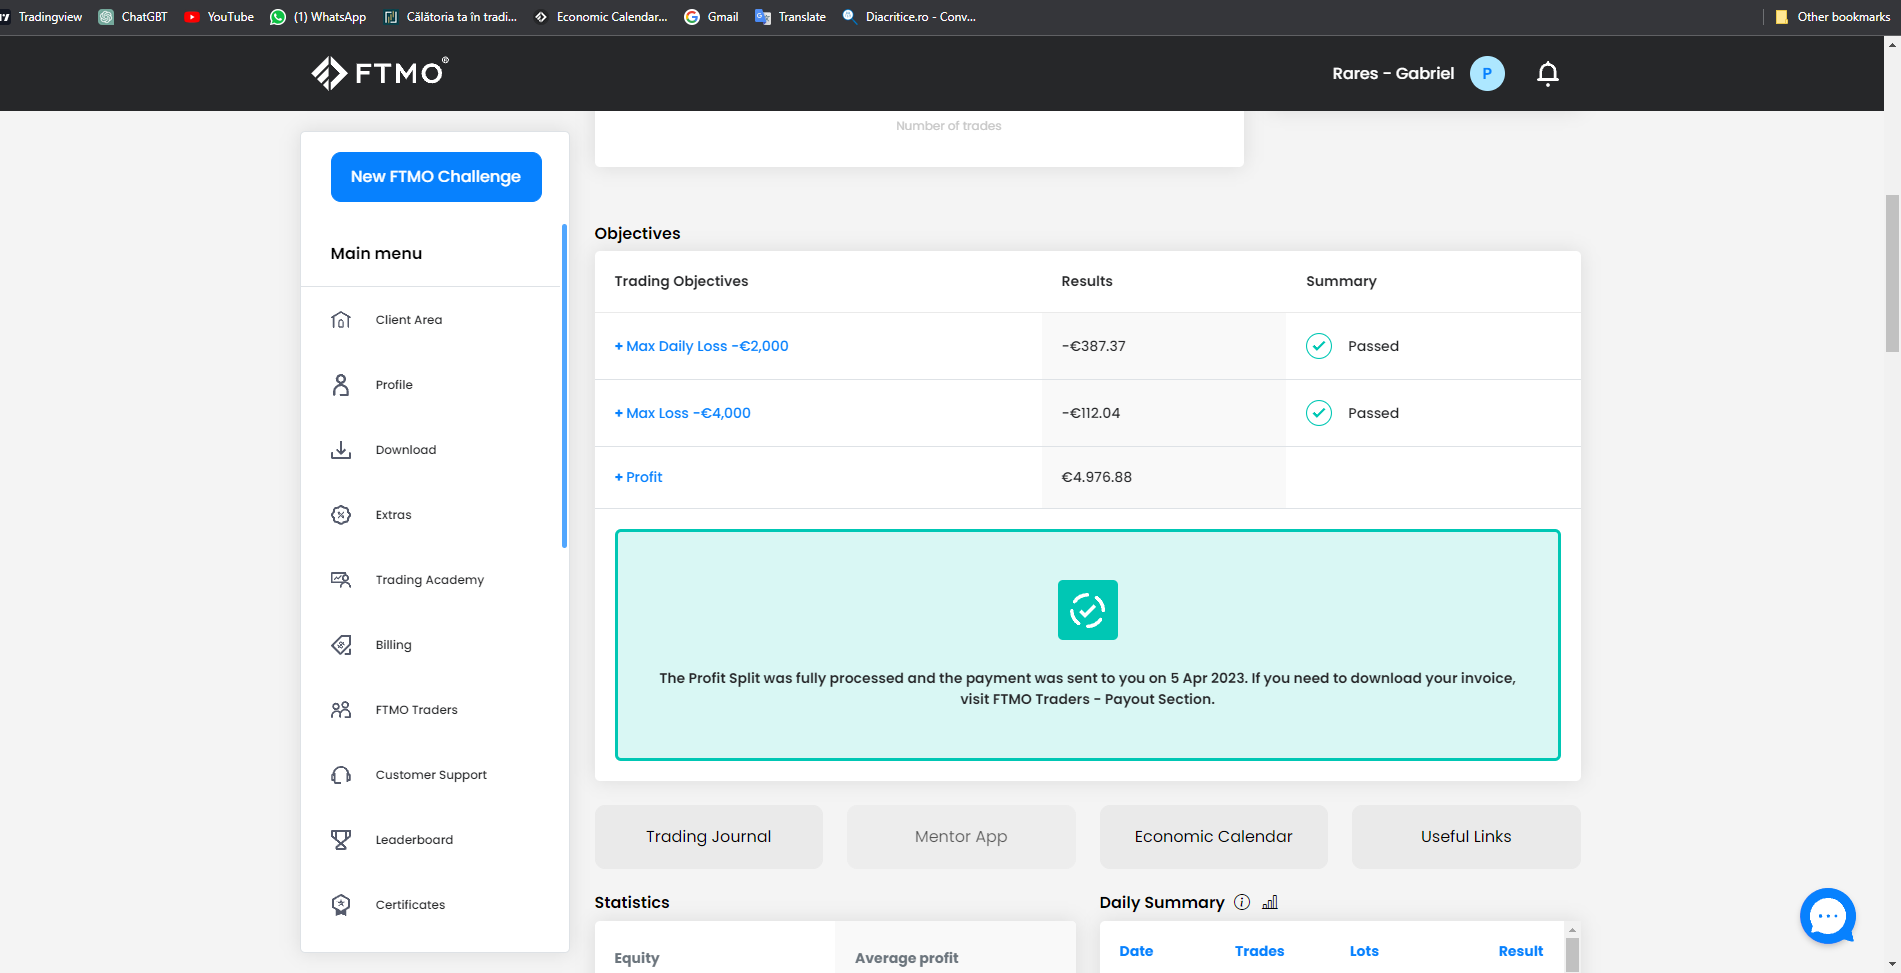Screen dimensions: 1901x973
Task: Open Leaderboard menu item
Action: pyautogui.click(x=414, y=840)
